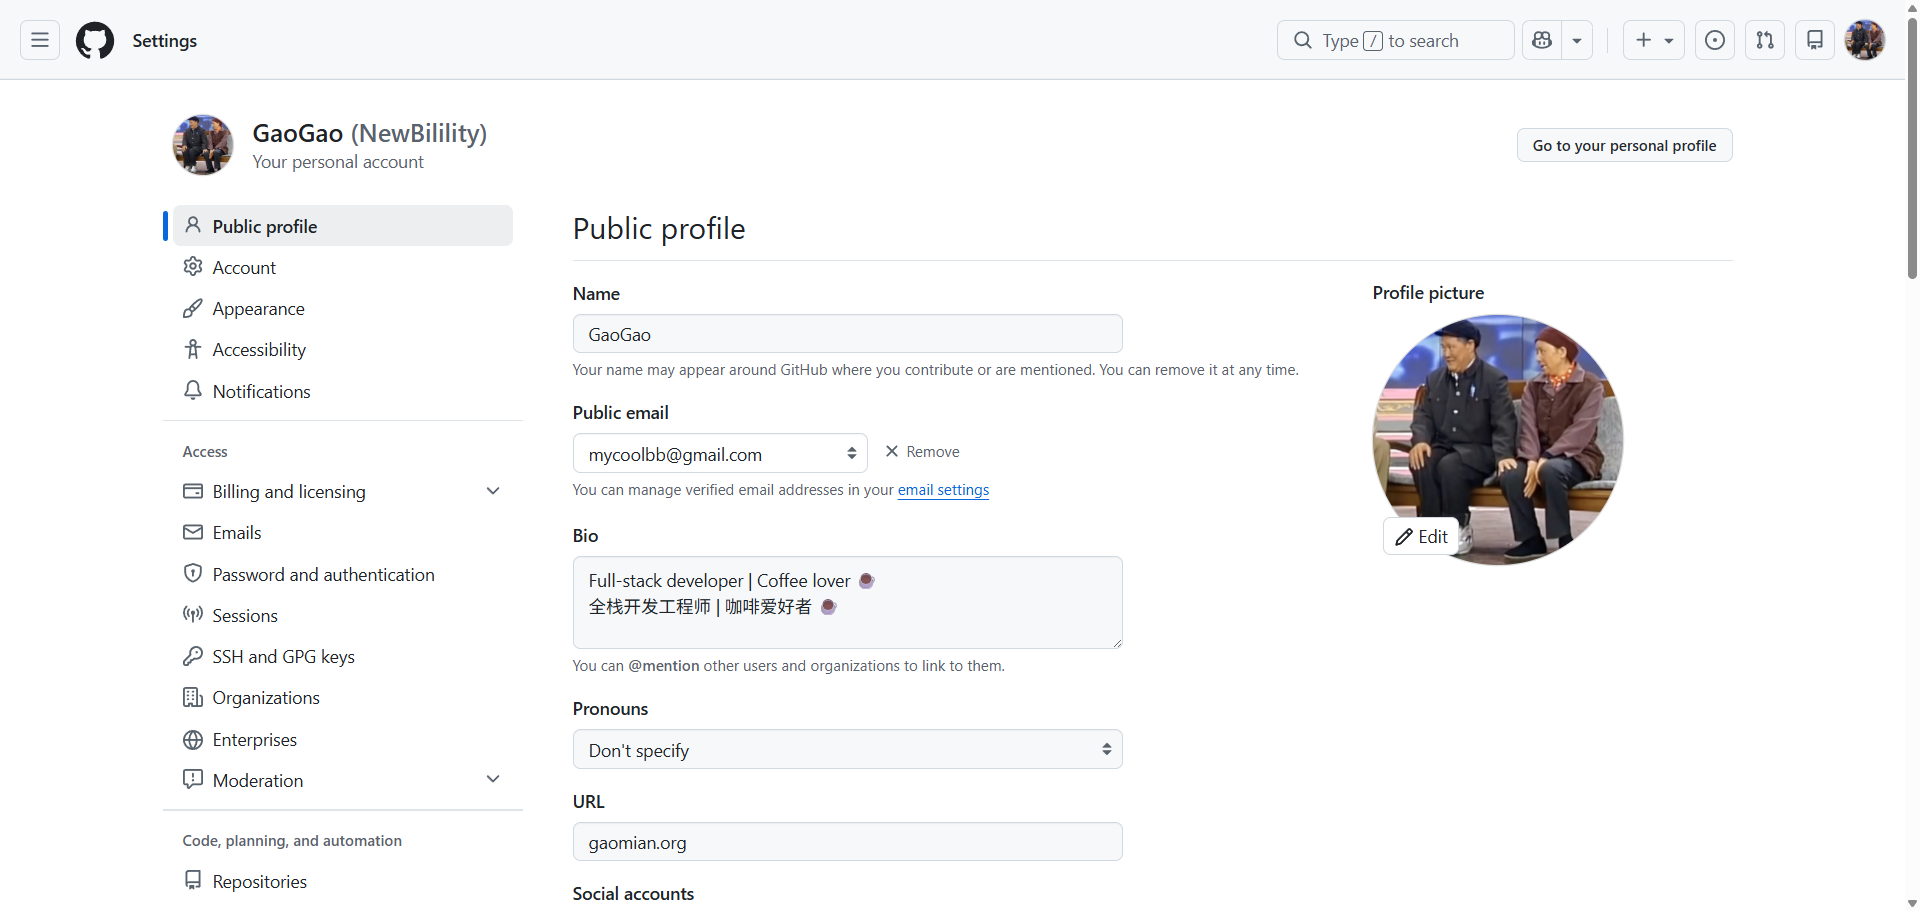Viewport: 1920px width, 911px height.
Task: Click Go to your personal profile button
Action: [1625, 145]
